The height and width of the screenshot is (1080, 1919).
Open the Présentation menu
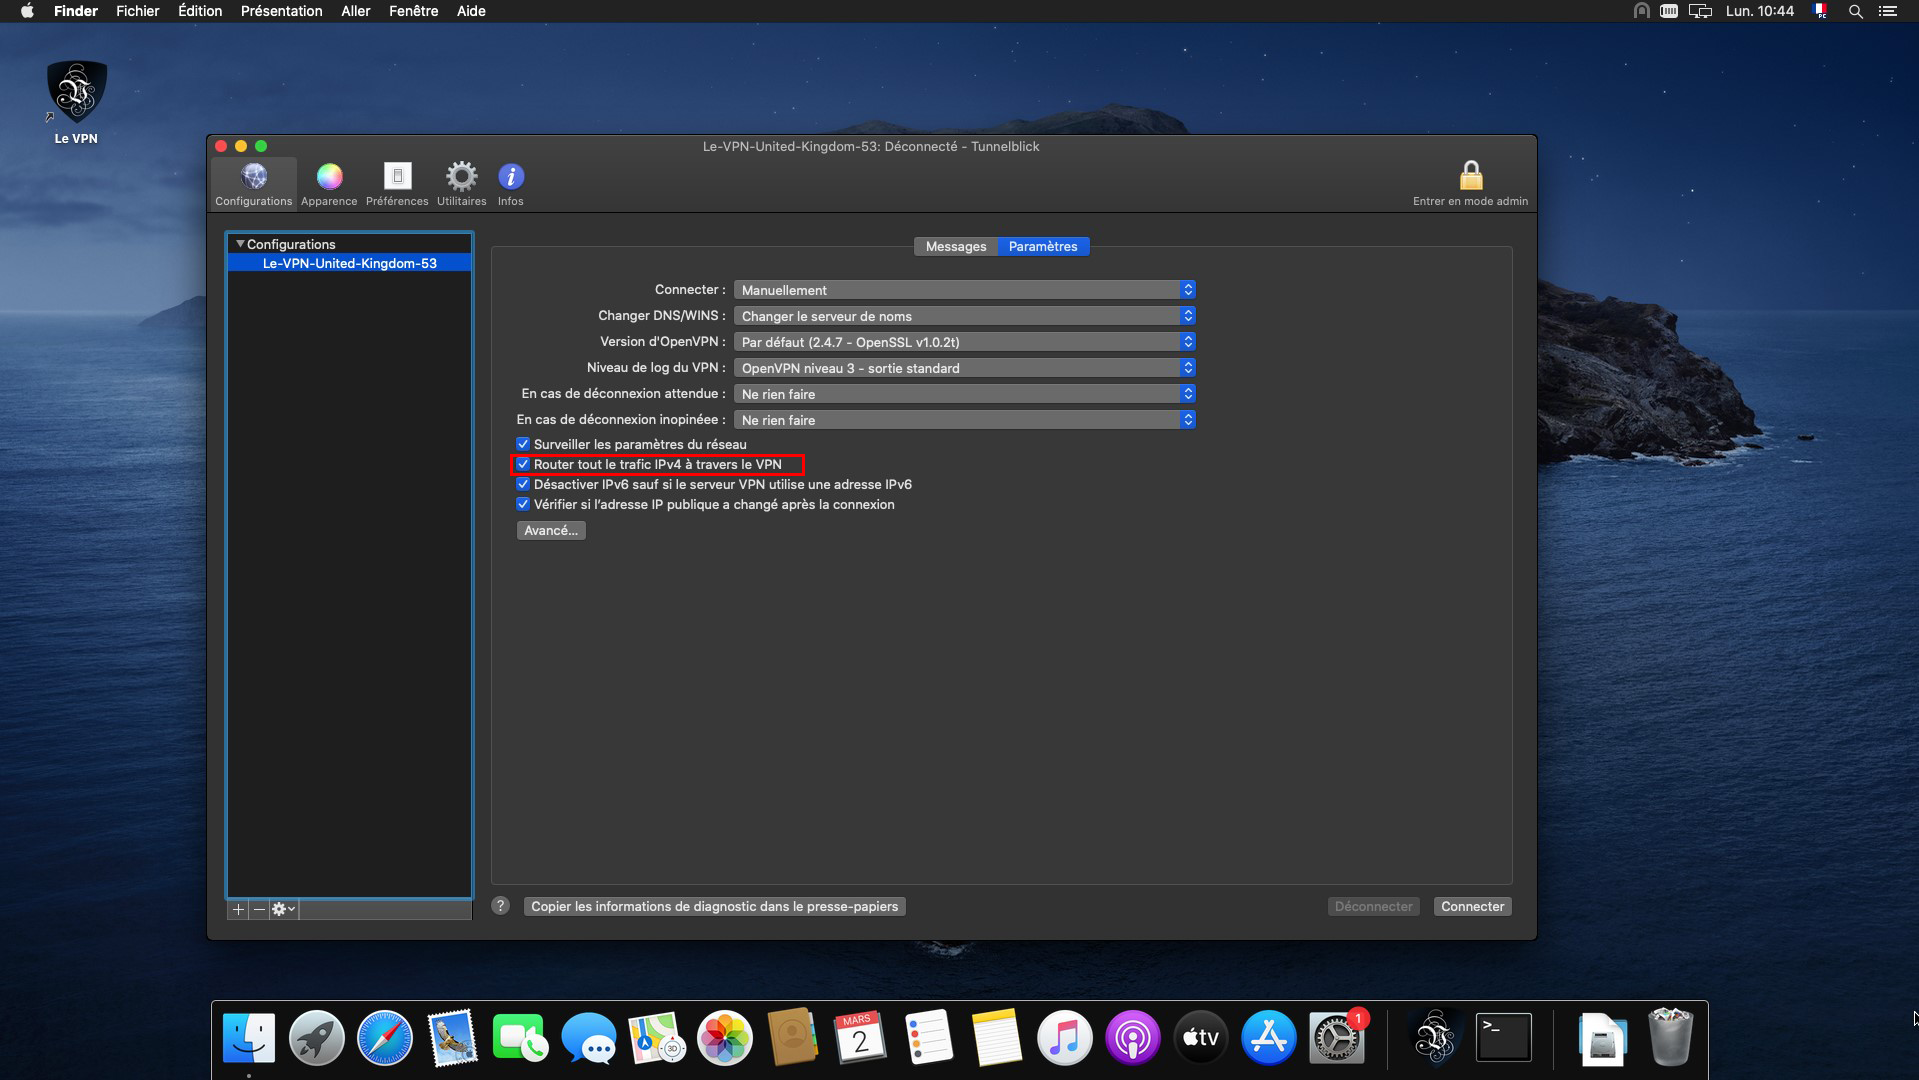coord(281,11)
